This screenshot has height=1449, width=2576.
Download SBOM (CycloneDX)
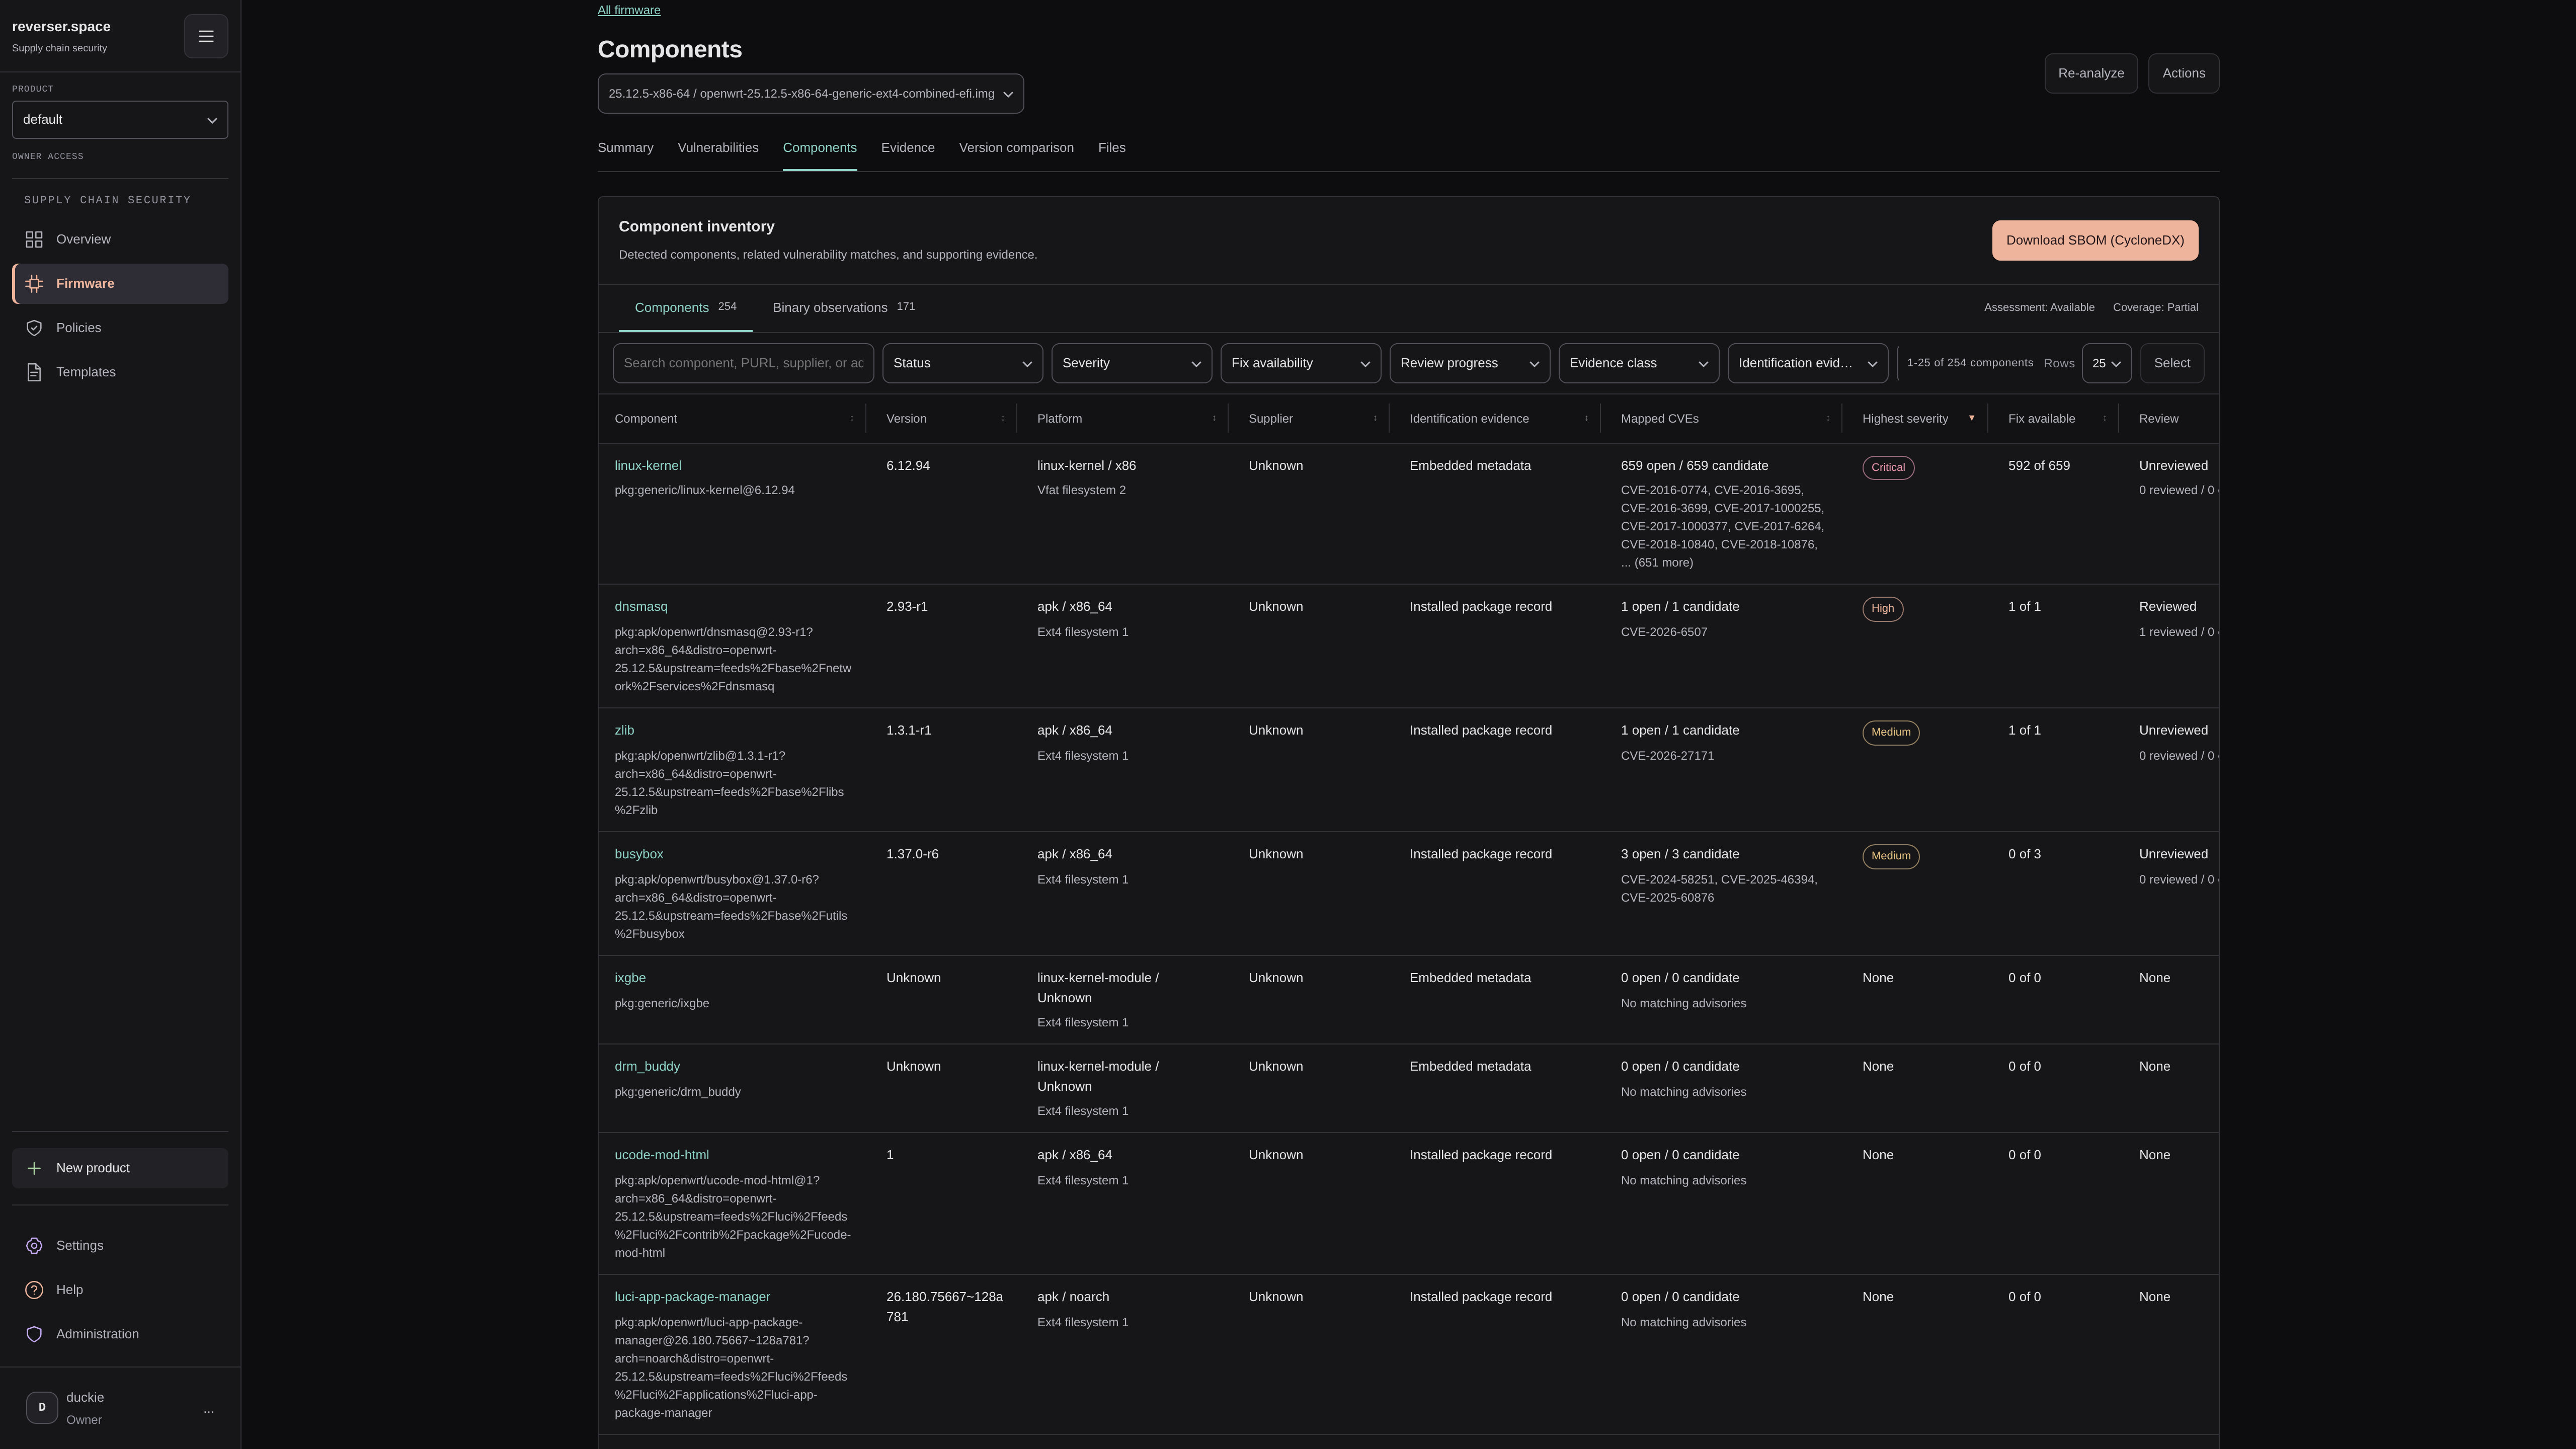coord(2095,241)
